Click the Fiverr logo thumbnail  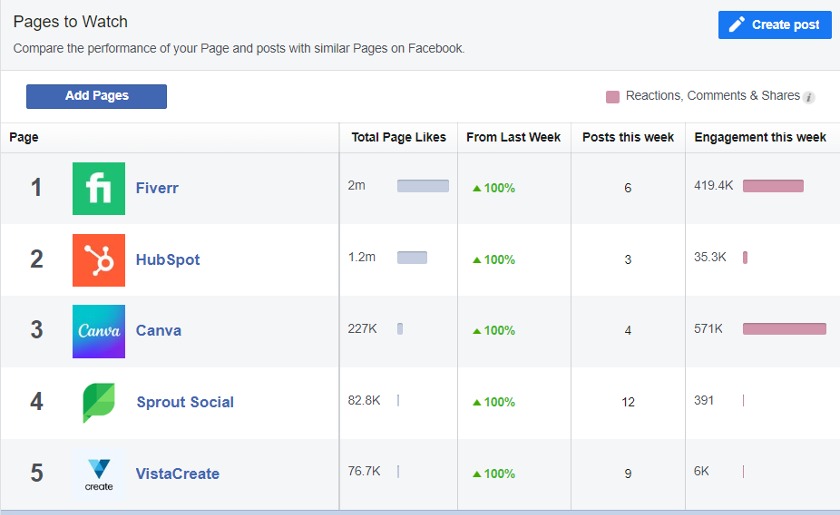coord(99,188)
